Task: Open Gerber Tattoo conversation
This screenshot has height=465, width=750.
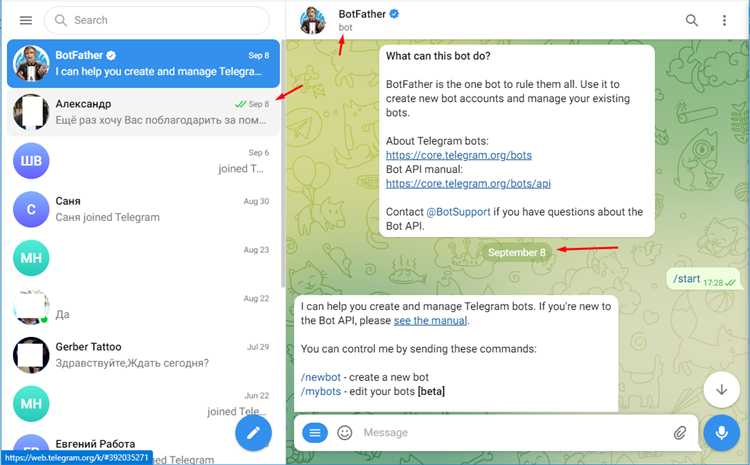Action: tap(143, 355)
